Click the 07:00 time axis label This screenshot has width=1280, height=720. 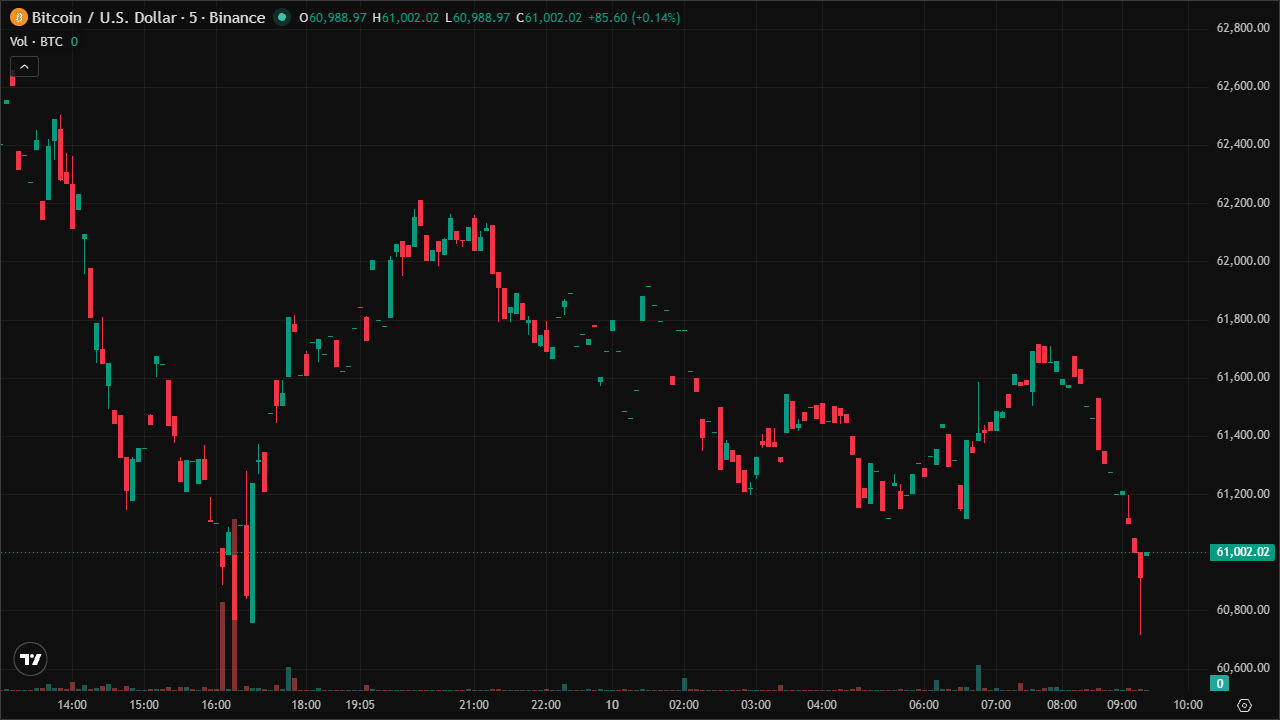(x=996, y=705)
